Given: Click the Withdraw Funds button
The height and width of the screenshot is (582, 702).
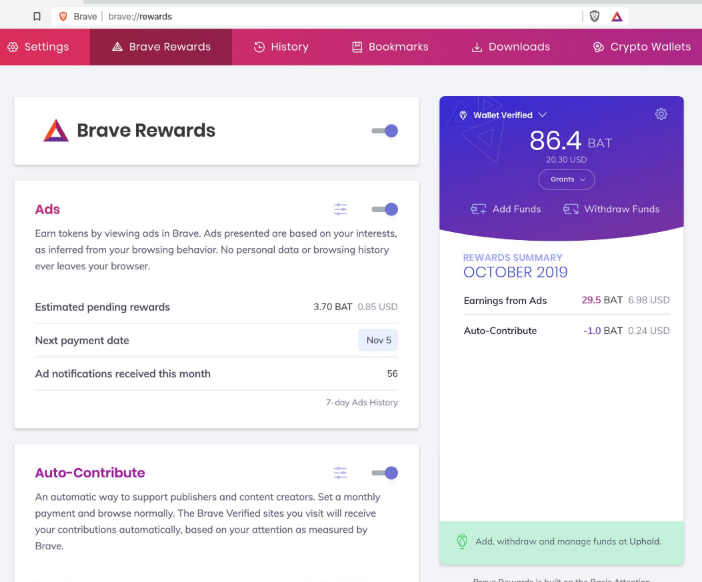Looking at the screenshot, I should [x=611, y=209].
